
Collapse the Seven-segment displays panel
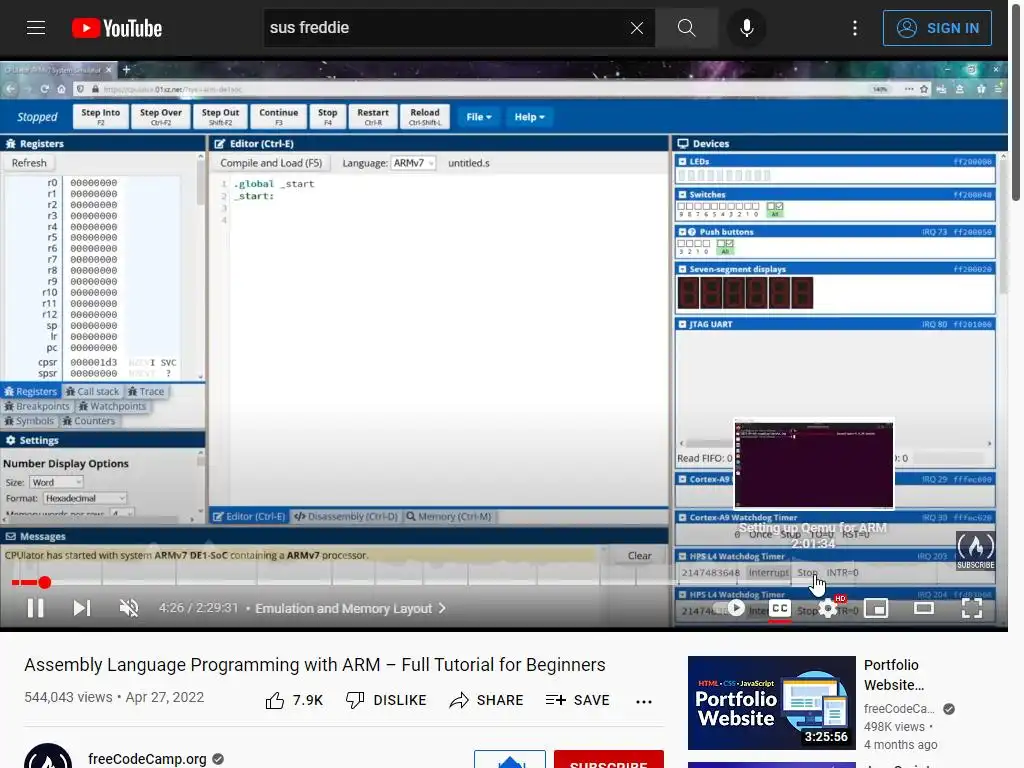tap(682, 269)
